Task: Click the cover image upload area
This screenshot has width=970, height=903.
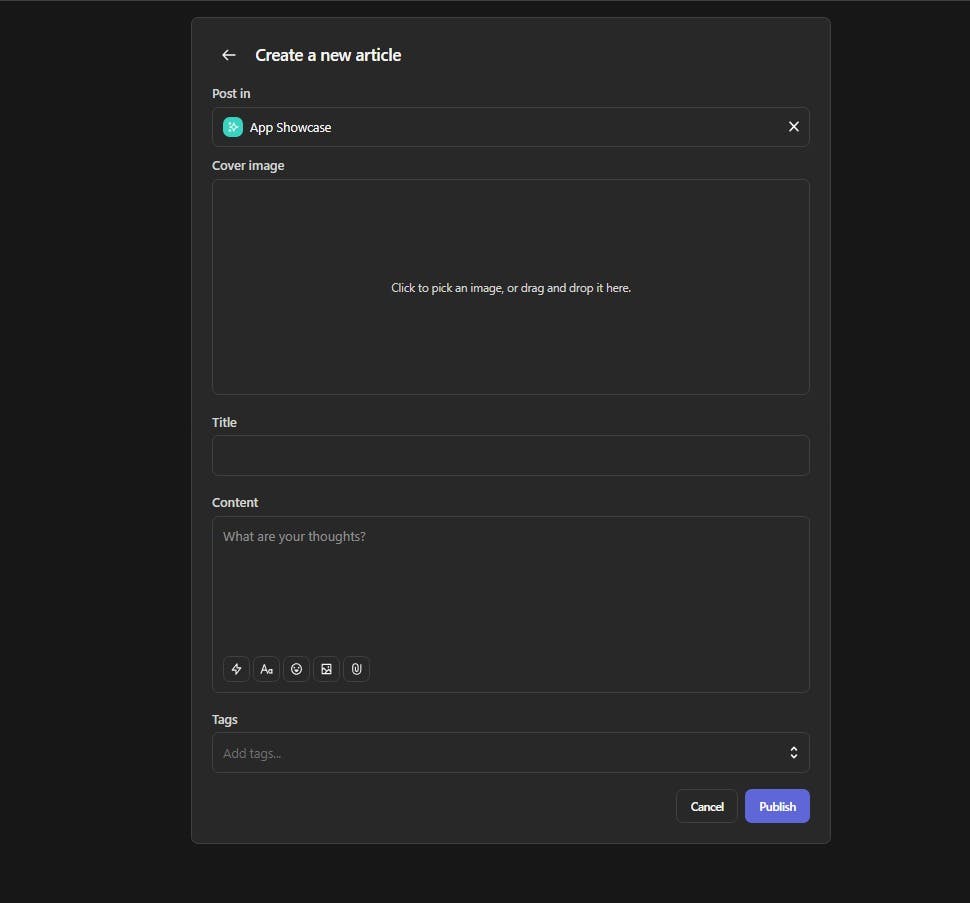Action: pos(510,287)
